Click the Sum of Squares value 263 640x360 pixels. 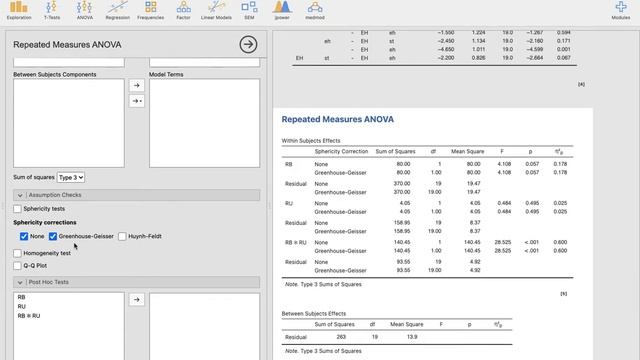point(341,337)
